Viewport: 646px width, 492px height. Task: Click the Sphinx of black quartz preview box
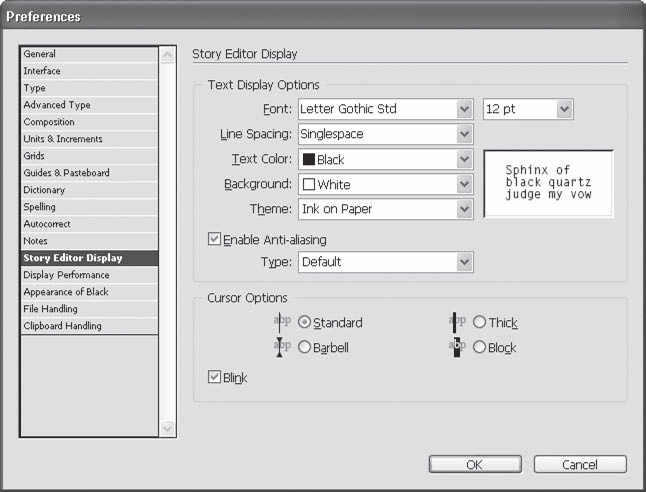click(x=548, y=184)
